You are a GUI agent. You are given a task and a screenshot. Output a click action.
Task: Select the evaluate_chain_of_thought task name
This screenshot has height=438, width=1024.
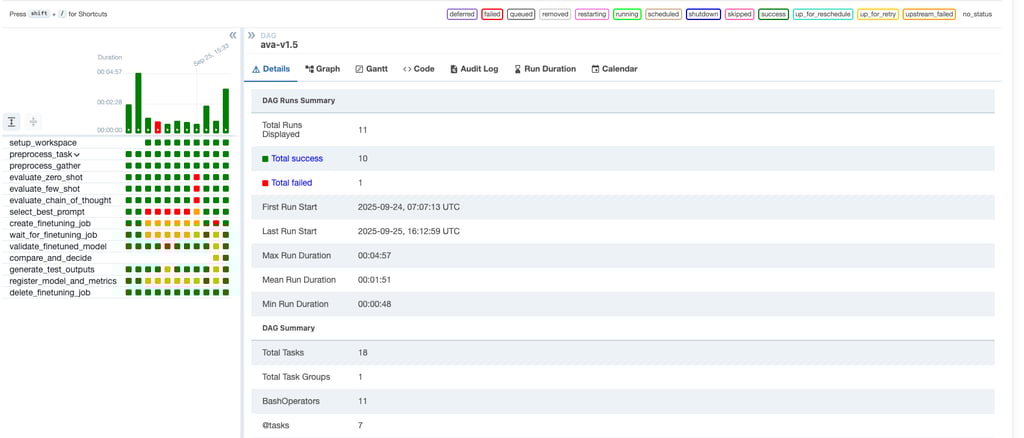click(x=60, y=200)
